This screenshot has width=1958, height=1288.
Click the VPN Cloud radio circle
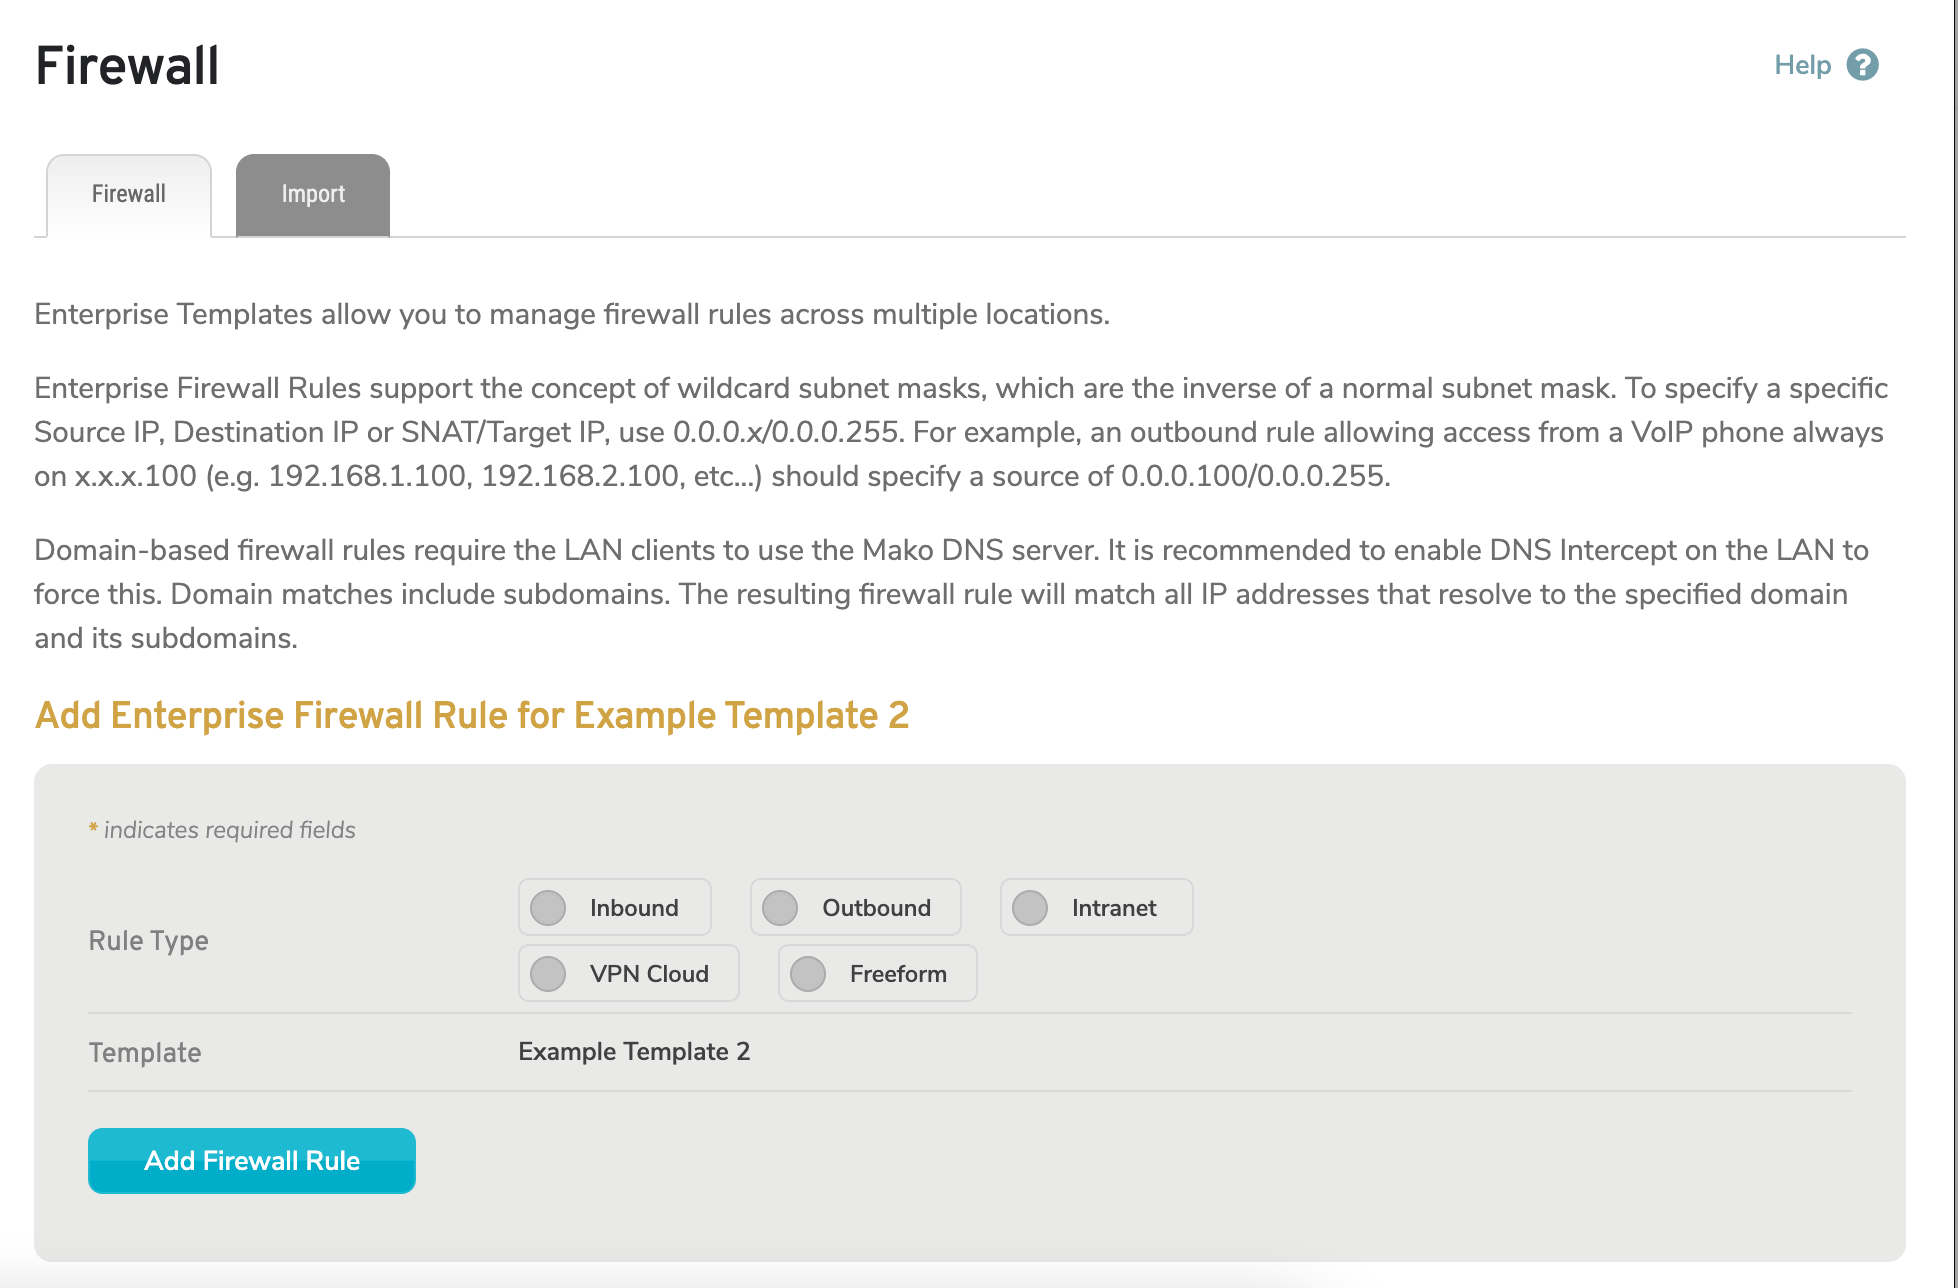tap(548, 973)
